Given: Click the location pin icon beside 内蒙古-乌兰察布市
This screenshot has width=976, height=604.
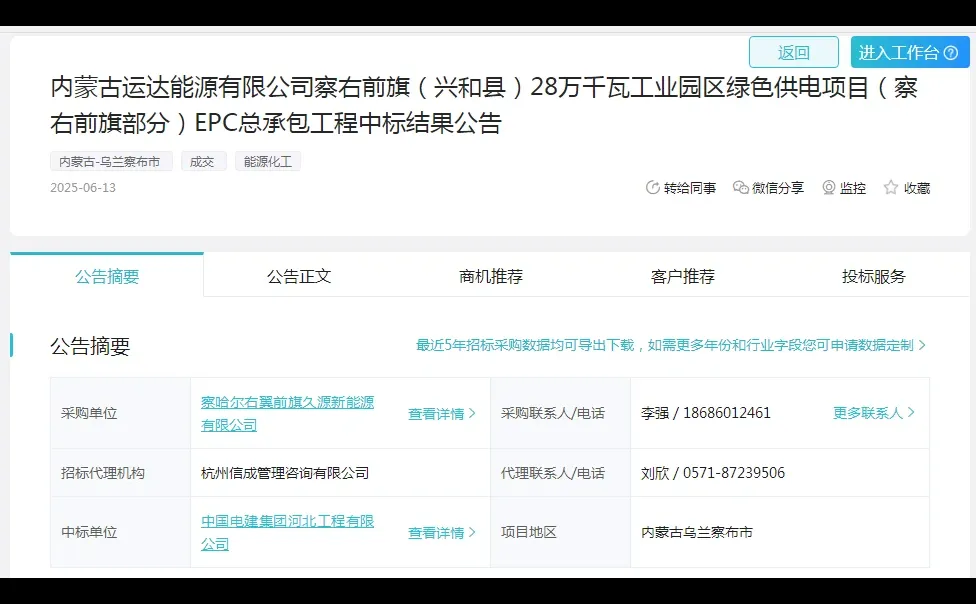Looking at the screenshot, I should [x=58, y=161].
